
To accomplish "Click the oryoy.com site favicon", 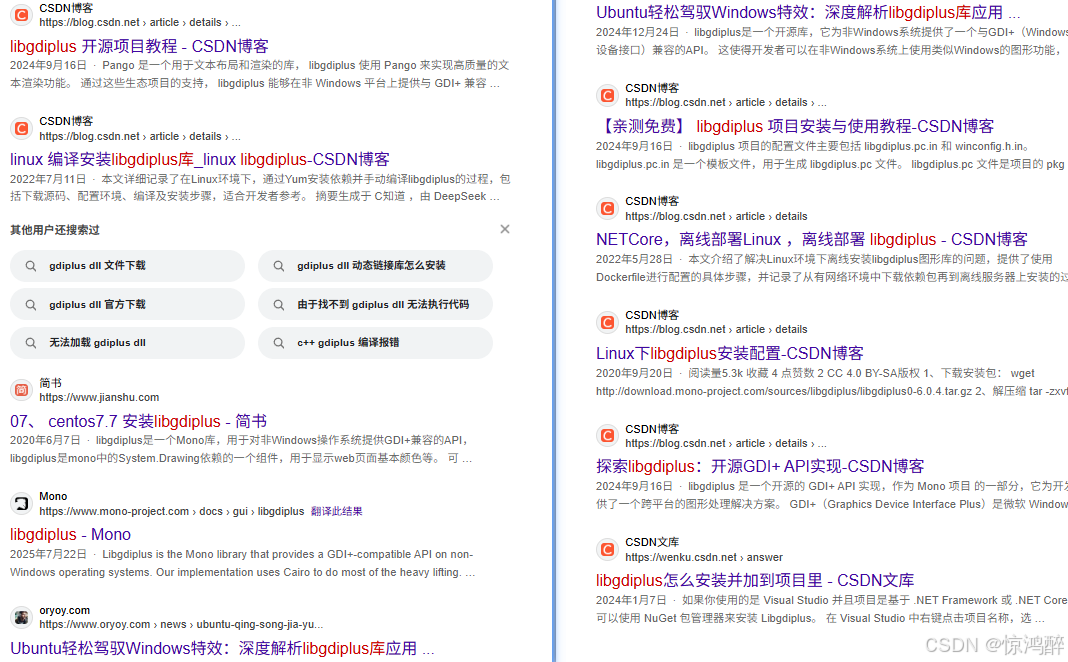I will pos(21,617).
